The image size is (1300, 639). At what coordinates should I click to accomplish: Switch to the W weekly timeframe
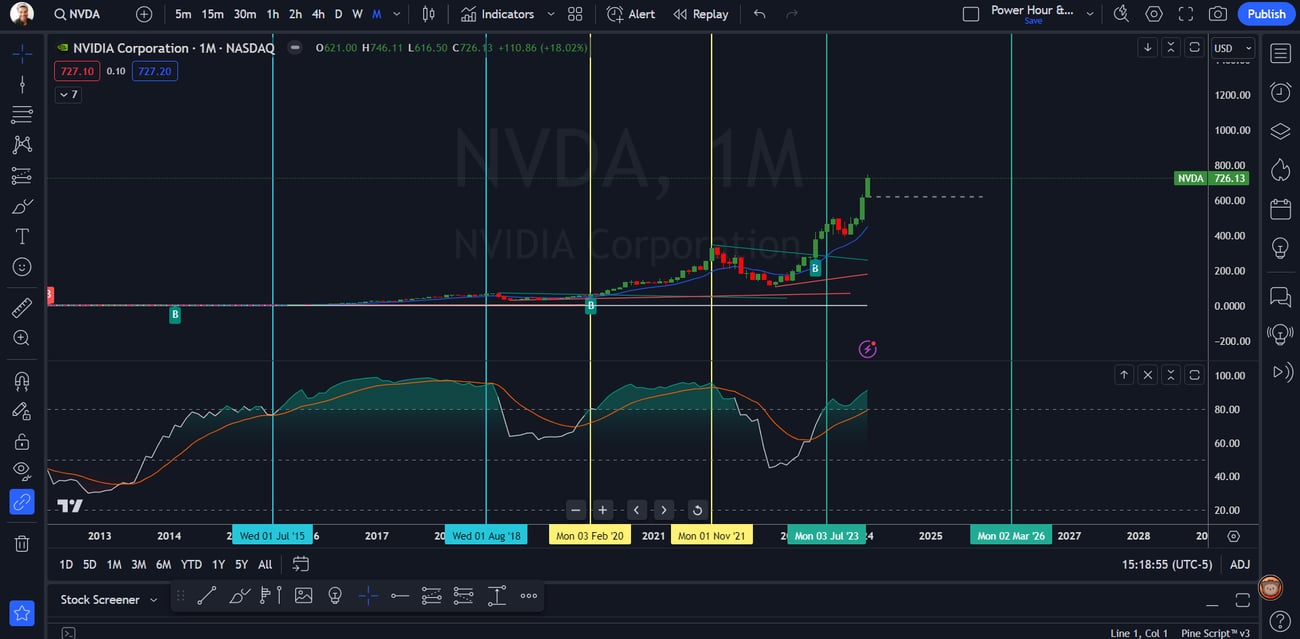[357, 14]
